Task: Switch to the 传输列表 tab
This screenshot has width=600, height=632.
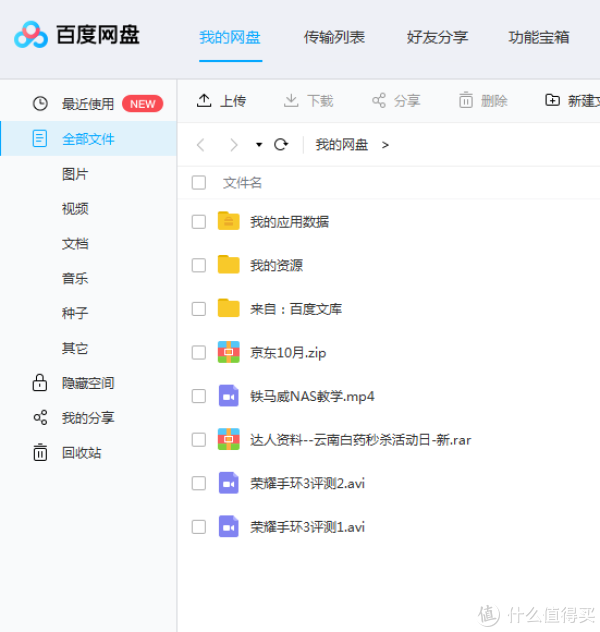Action: [x=334, y=38]
